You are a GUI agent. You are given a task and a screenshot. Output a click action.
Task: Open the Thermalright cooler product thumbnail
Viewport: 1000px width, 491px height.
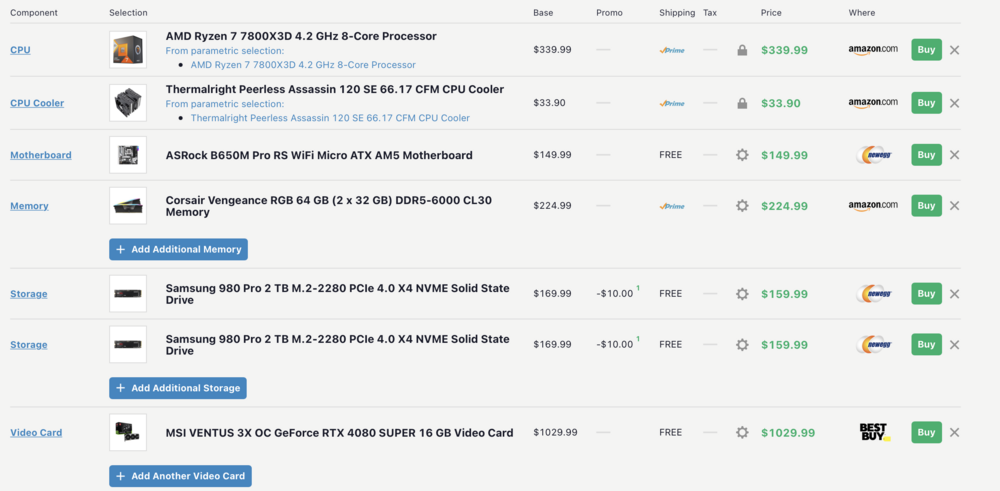click(x=128, y=102)
